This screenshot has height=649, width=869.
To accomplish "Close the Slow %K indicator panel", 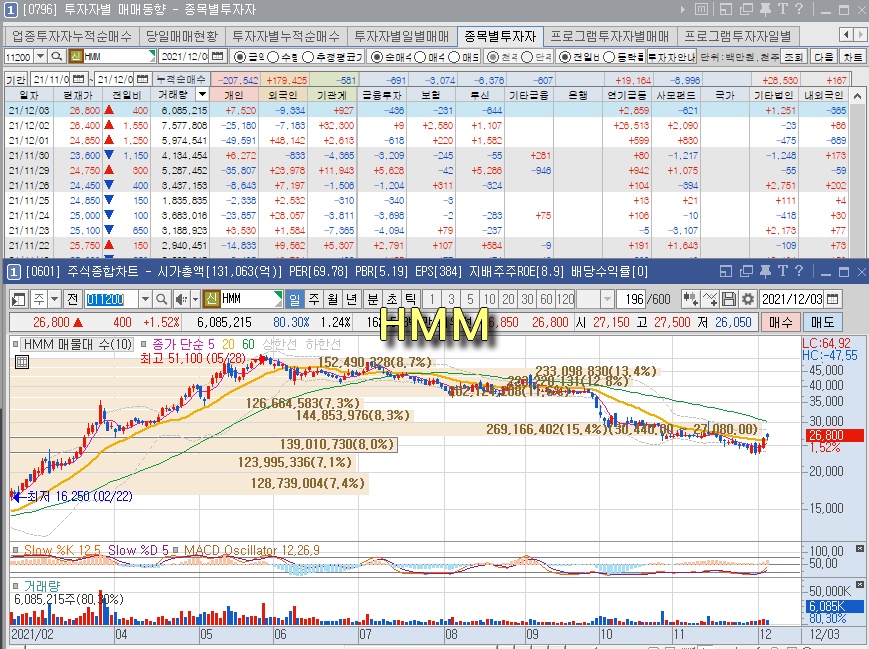I will [x=859, y=549].
